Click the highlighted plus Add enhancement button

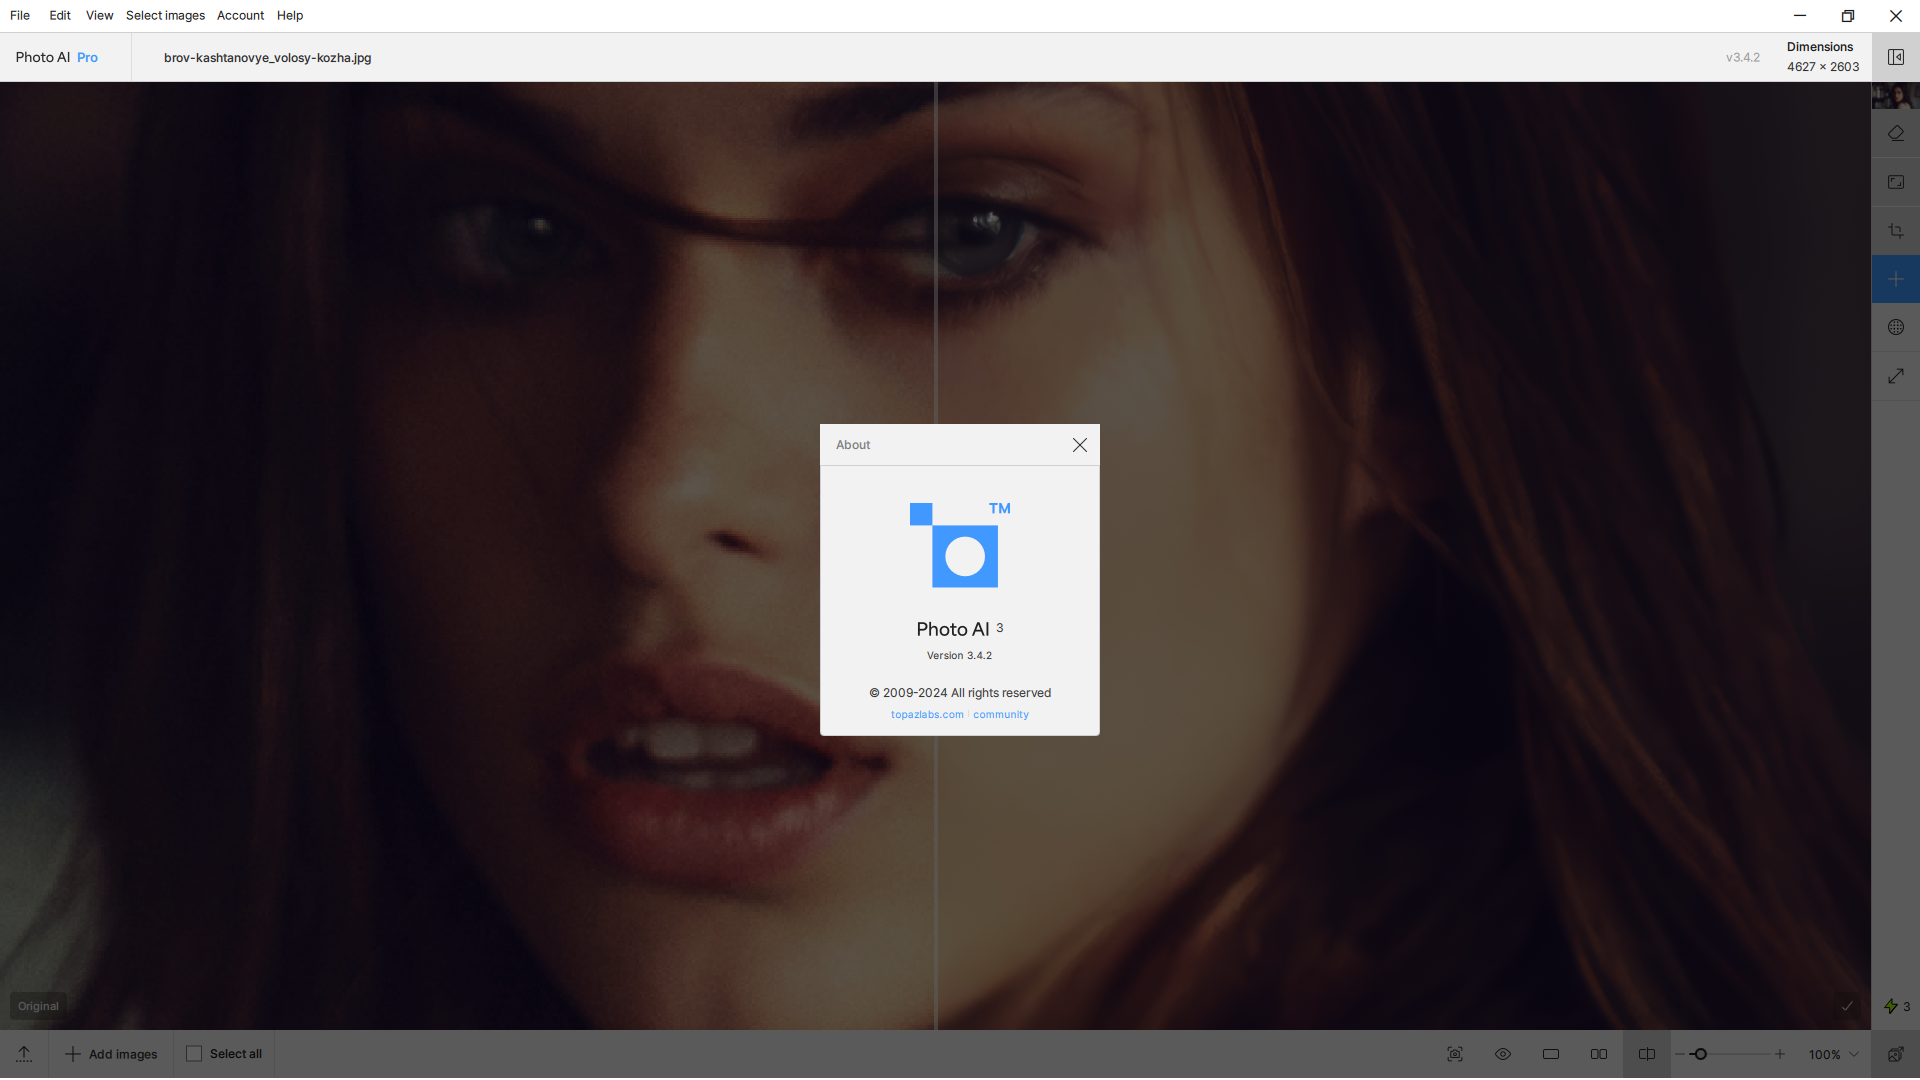pyautogui.click(x=1896, y=279)
